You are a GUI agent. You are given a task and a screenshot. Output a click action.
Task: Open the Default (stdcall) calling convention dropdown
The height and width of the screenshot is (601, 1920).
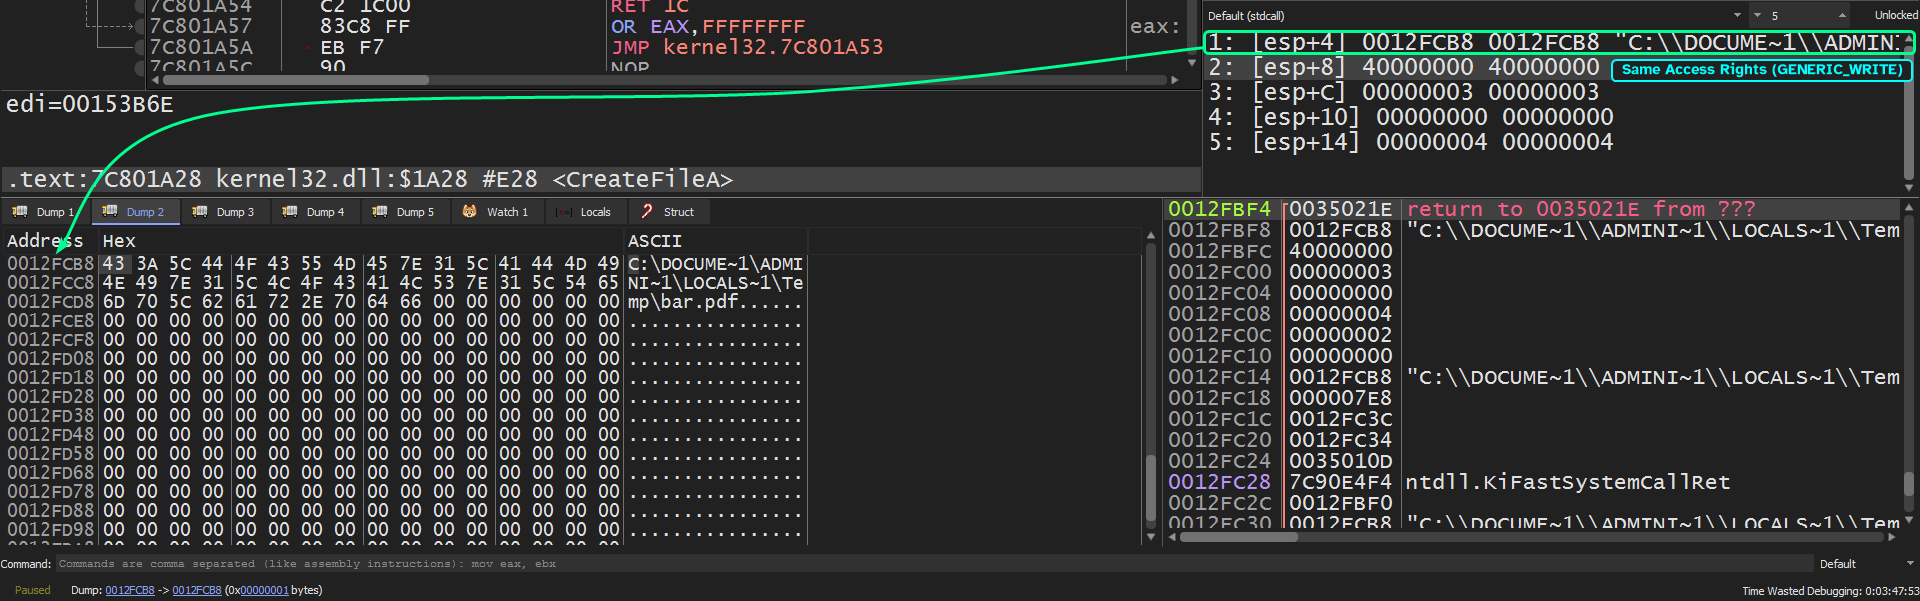point(1737,15)
